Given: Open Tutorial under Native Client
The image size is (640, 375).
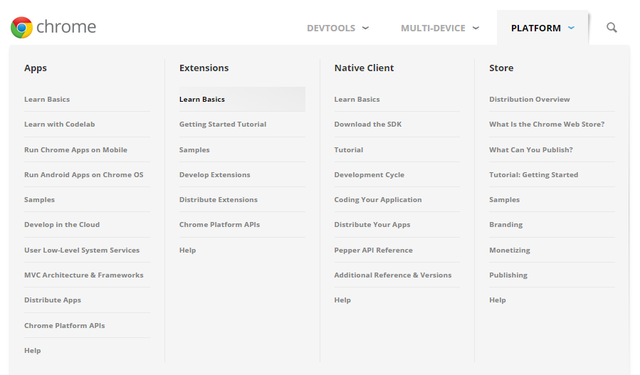Looking at the screenshot, I should 349,150.
